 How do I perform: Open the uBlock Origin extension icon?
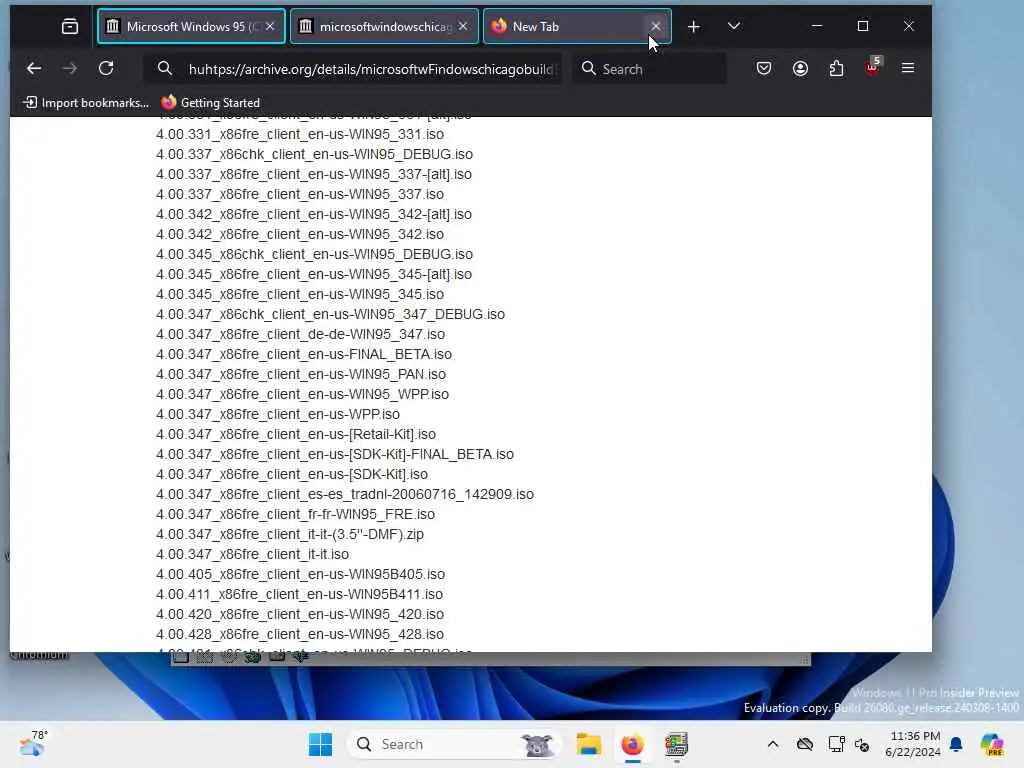[x=872, y=67]
